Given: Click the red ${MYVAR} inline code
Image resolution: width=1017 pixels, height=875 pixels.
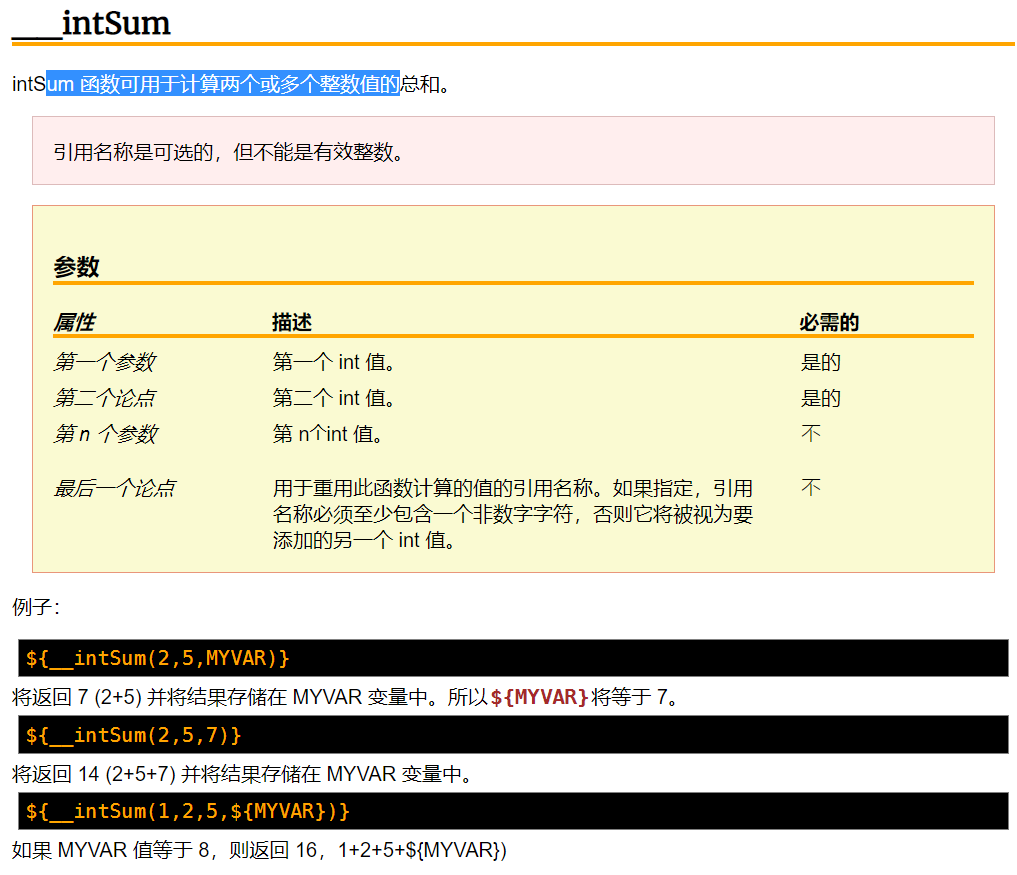Looking at the screenshot, I should tap(539, 698).
